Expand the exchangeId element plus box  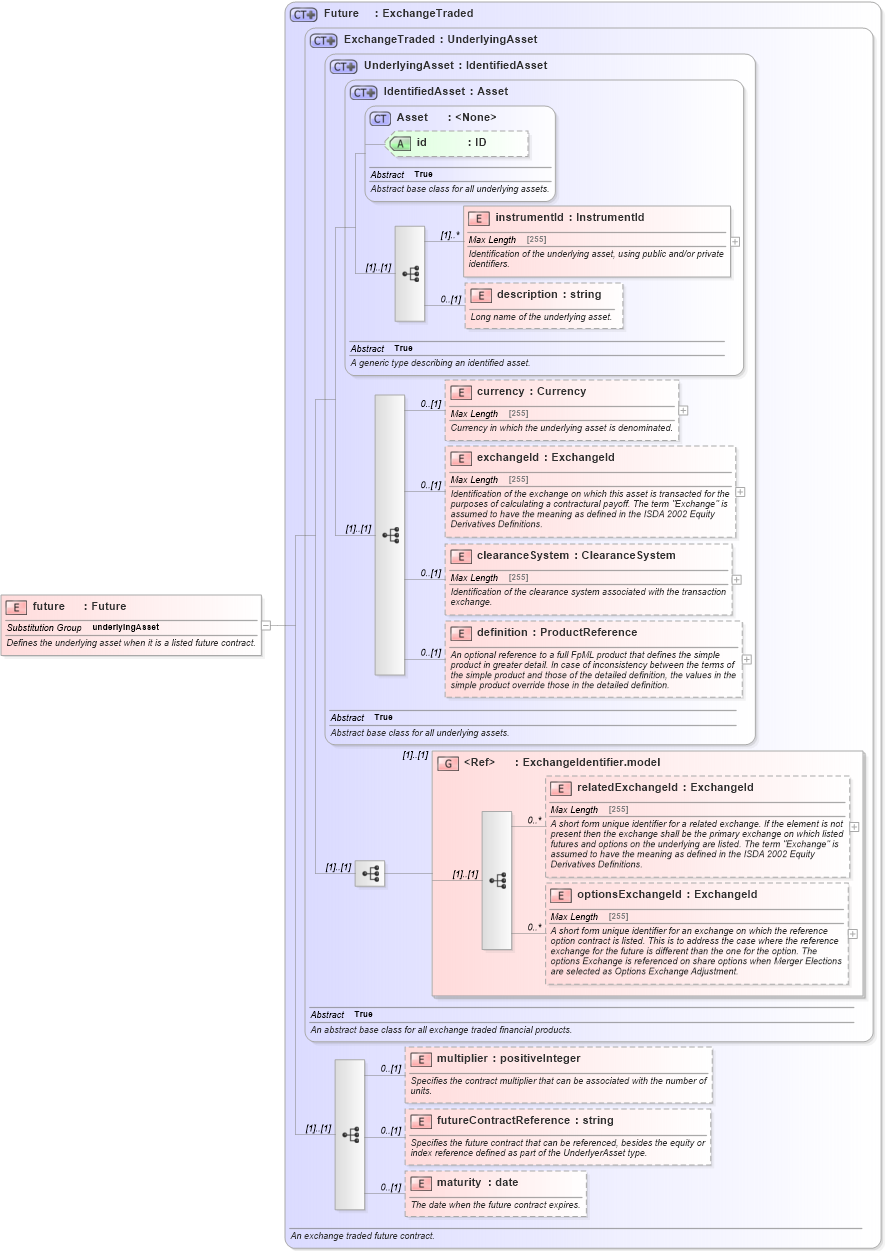pyautogui.click(x=741, y=492)
